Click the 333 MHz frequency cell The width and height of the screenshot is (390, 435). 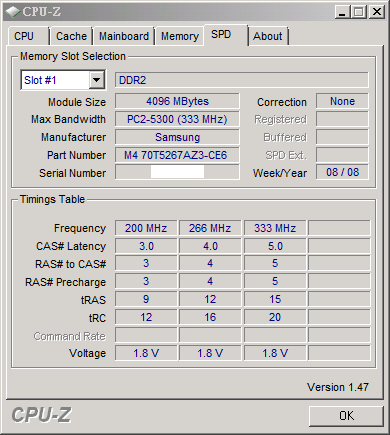[275, 228]
